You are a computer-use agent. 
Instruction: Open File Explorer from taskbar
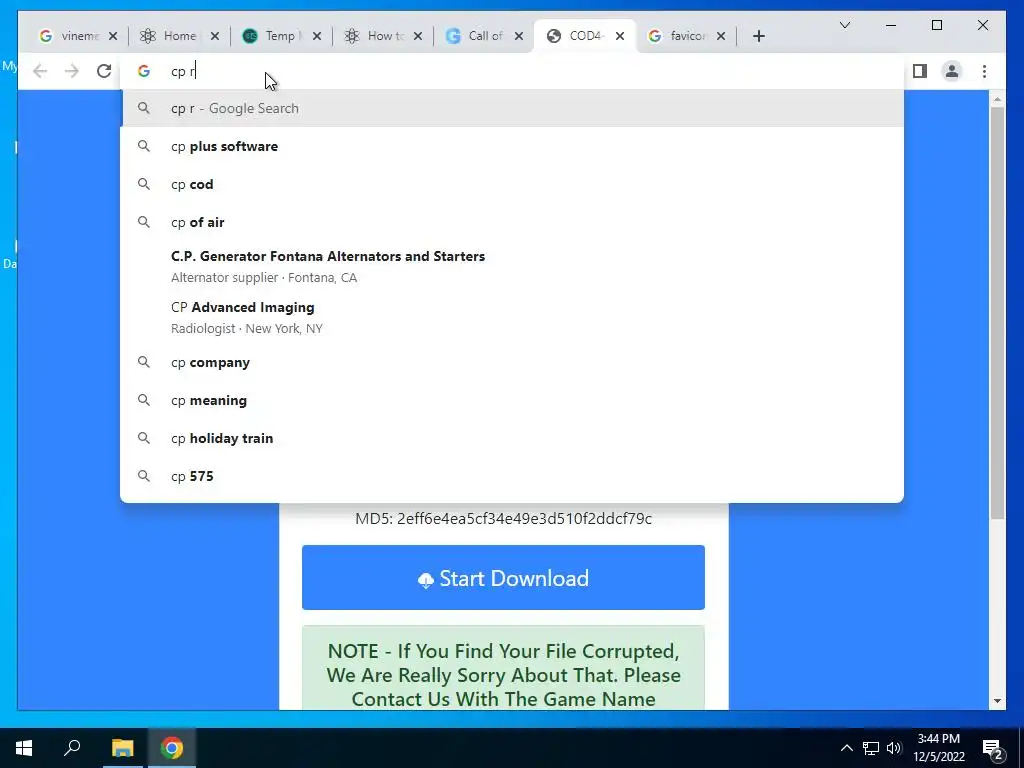(x=122, y=748)
